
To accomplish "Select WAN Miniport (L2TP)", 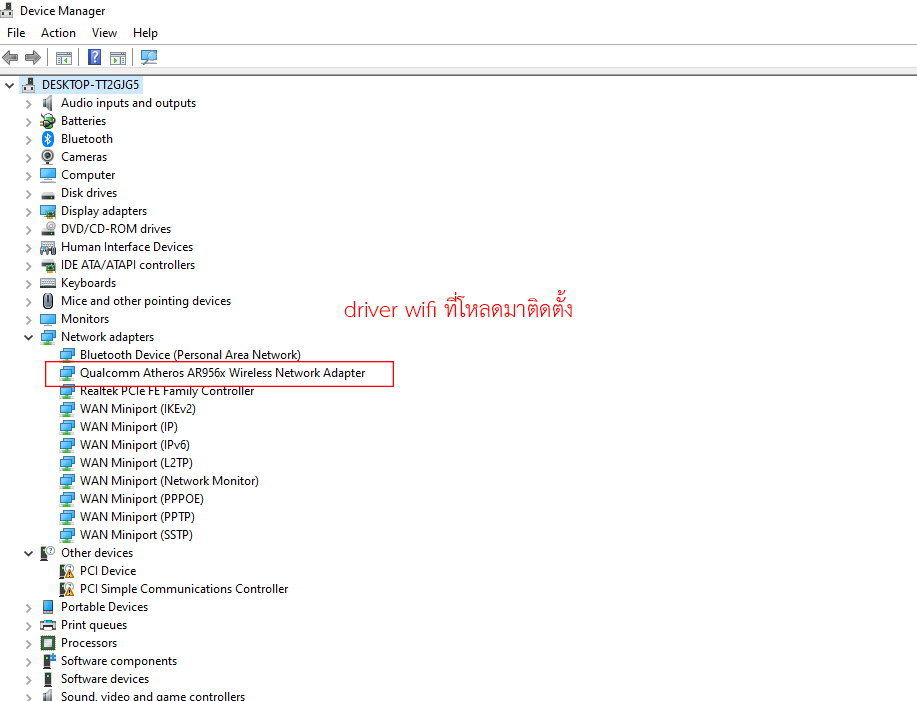I will tap(136, 463).
